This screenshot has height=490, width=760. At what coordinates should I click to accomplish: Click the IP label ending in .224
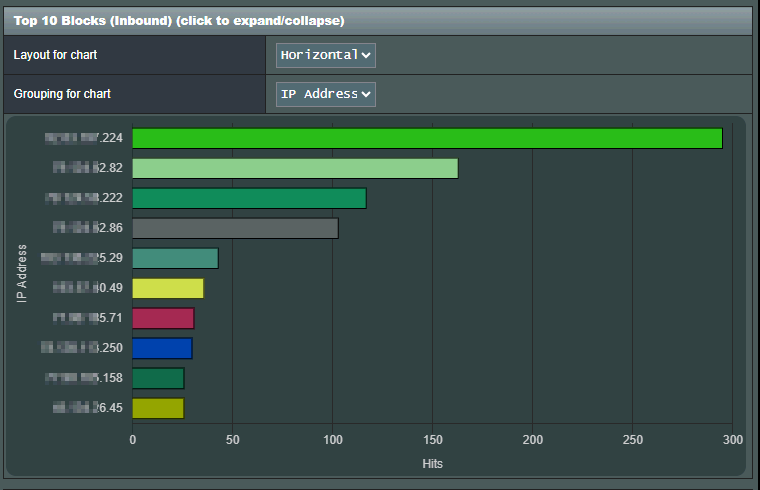click(x=85, y=139)
